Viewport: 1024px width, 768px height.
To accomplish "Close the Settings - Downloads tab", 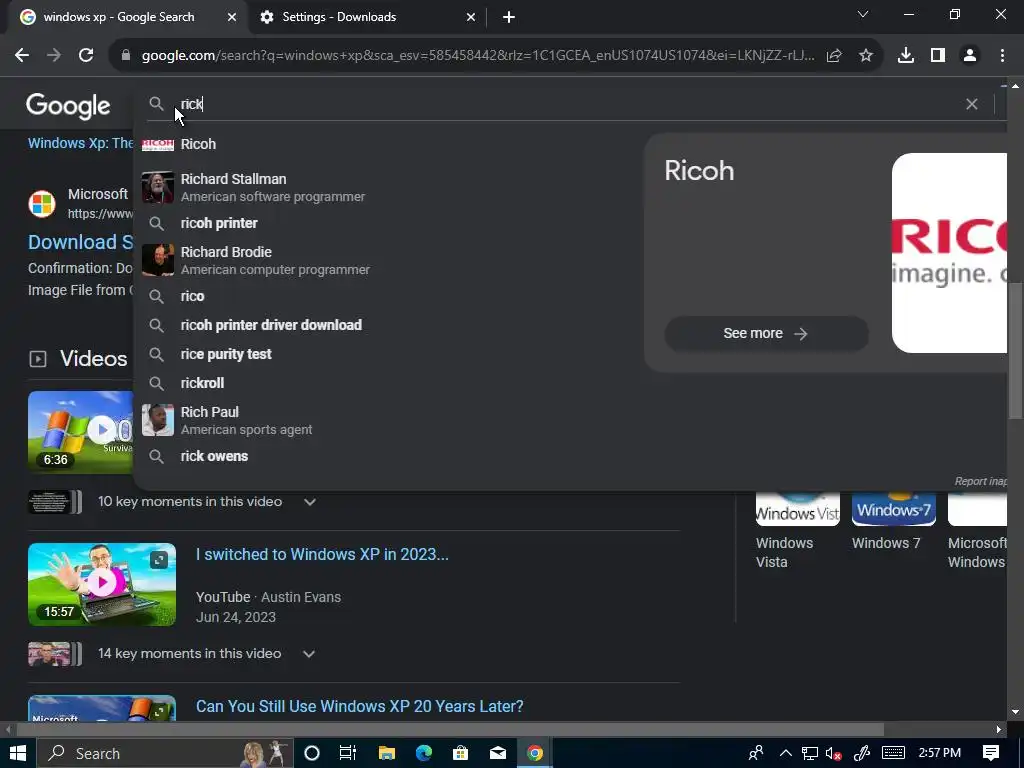I will [471, 18].
